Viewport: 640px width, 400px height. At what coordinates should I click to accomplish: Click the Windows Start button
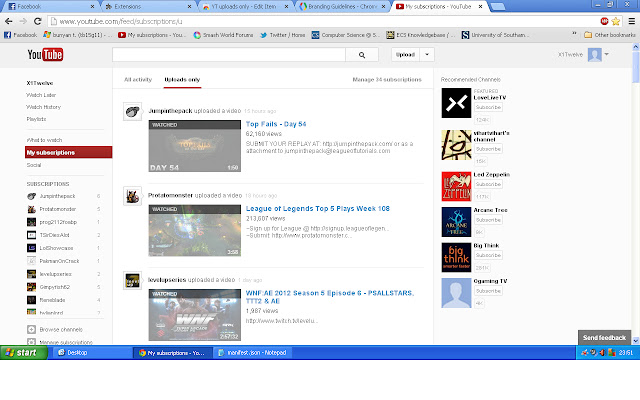[22, 353]
